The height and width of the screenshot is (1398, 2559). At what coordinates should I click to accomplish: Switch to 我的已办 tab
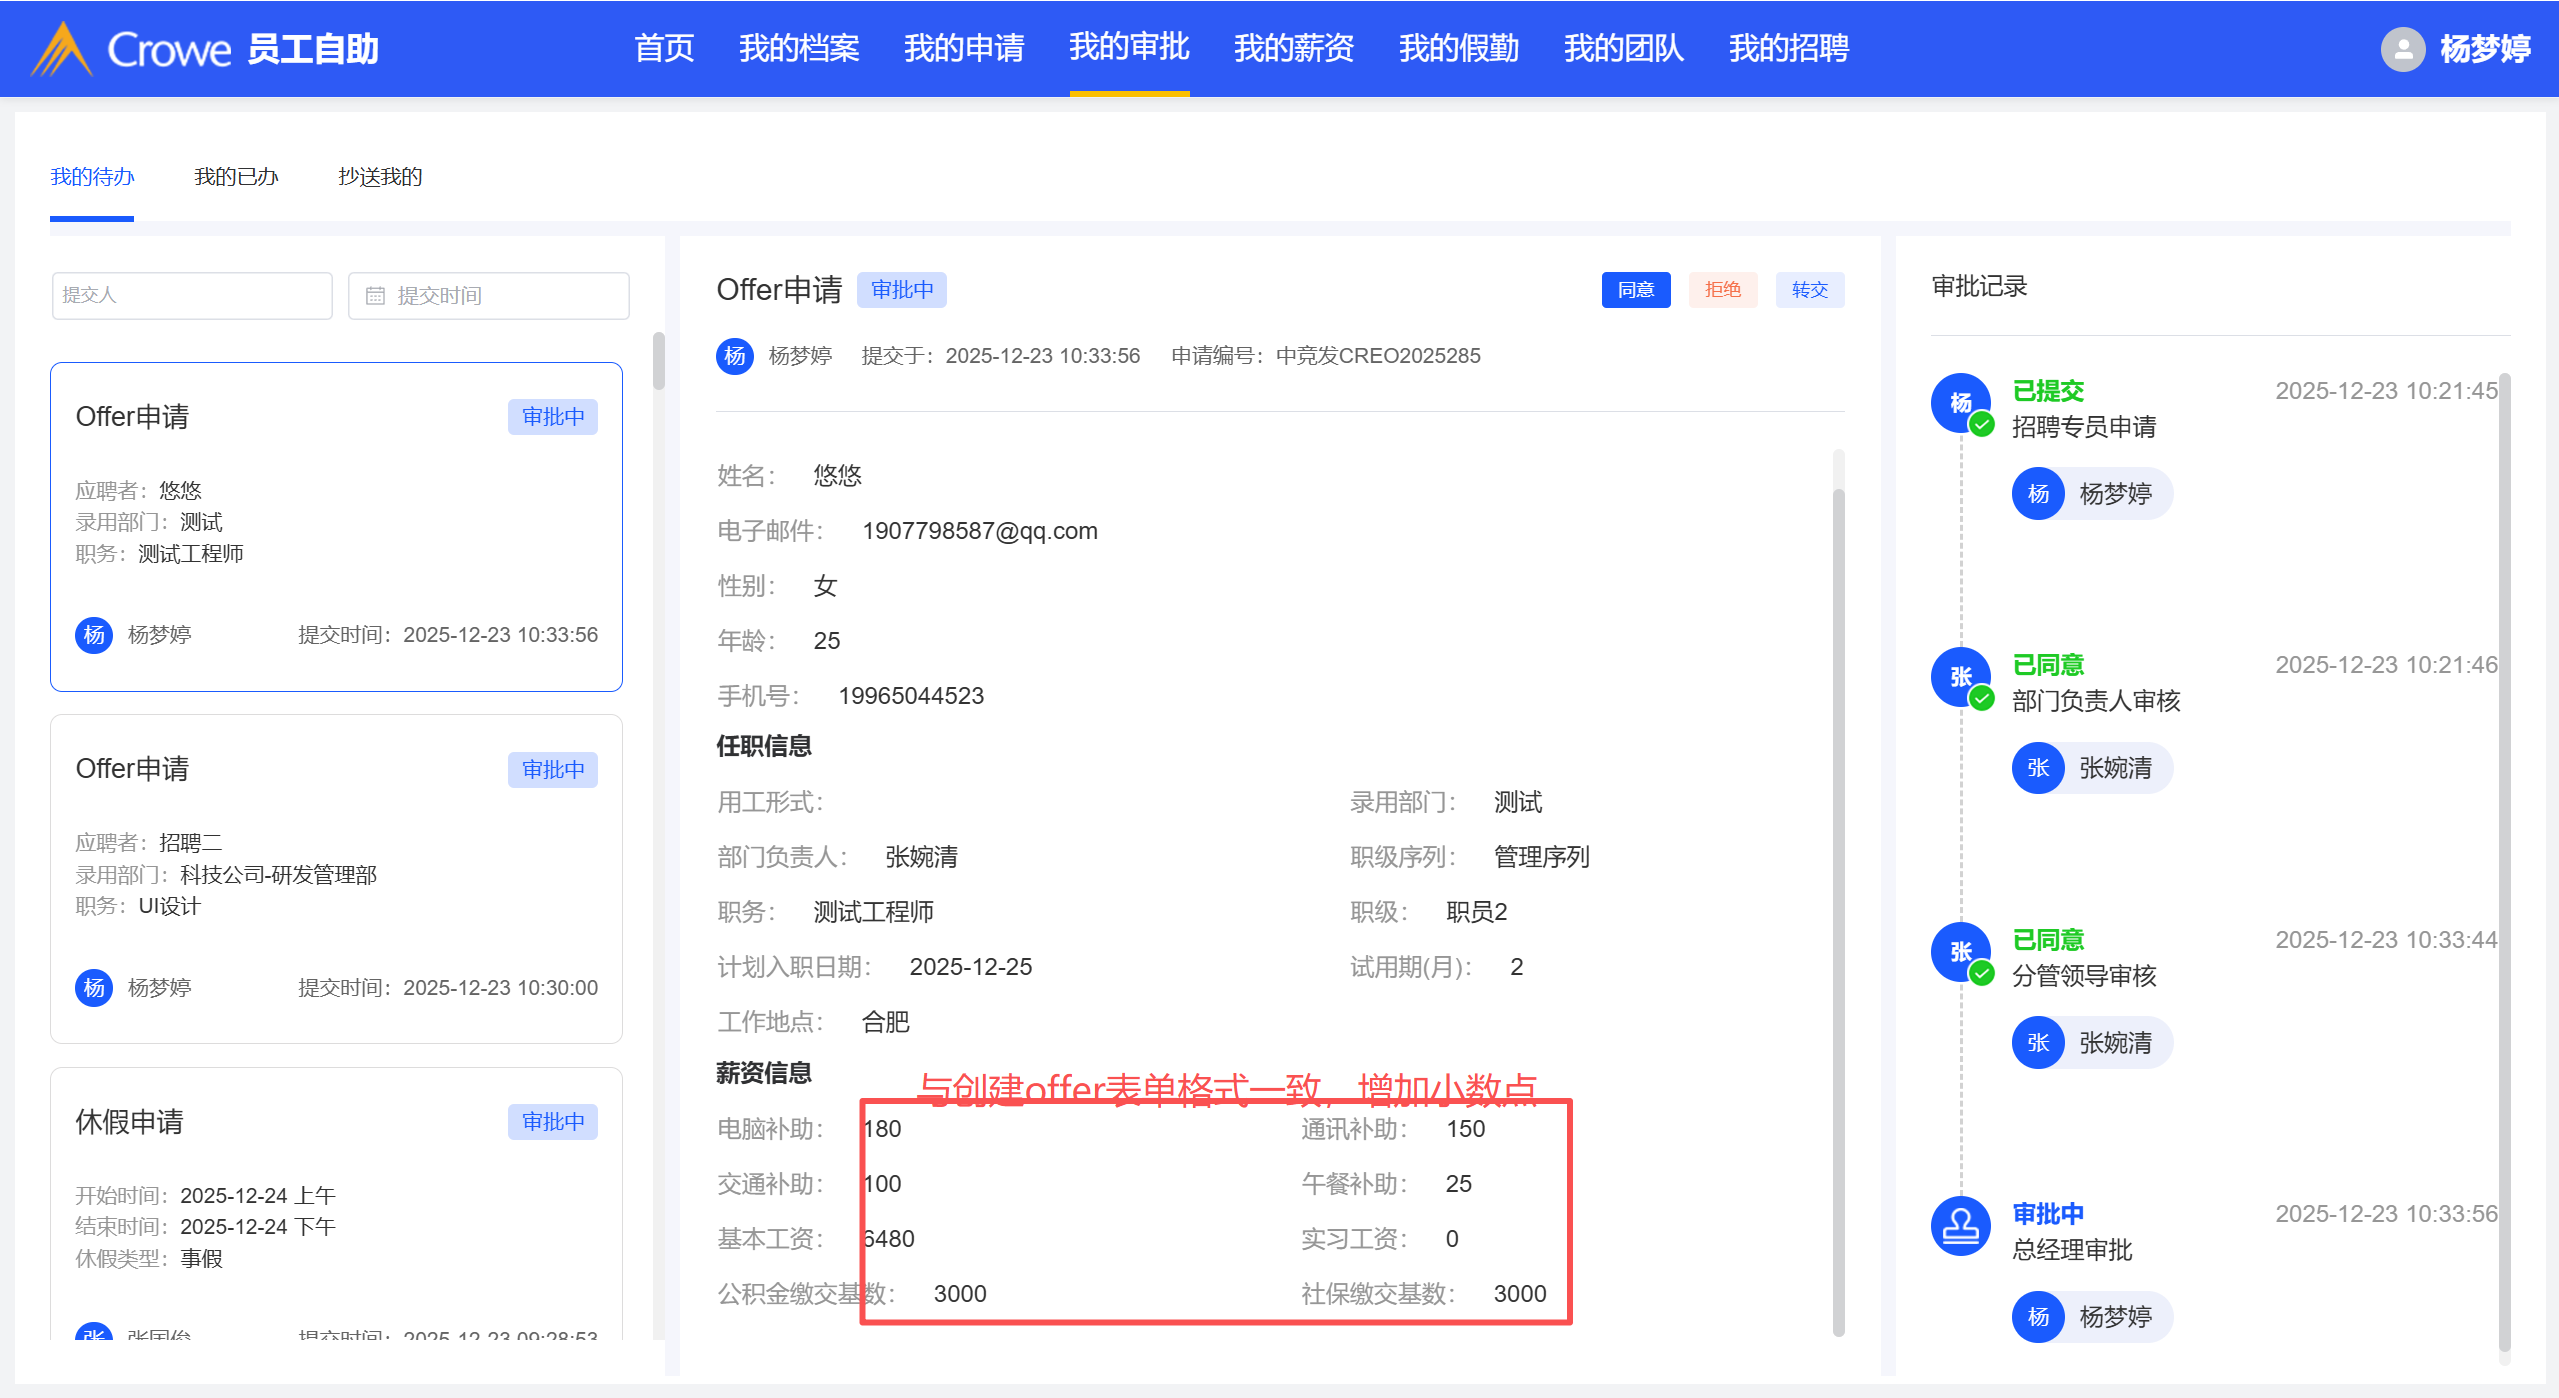click(236, 177)
